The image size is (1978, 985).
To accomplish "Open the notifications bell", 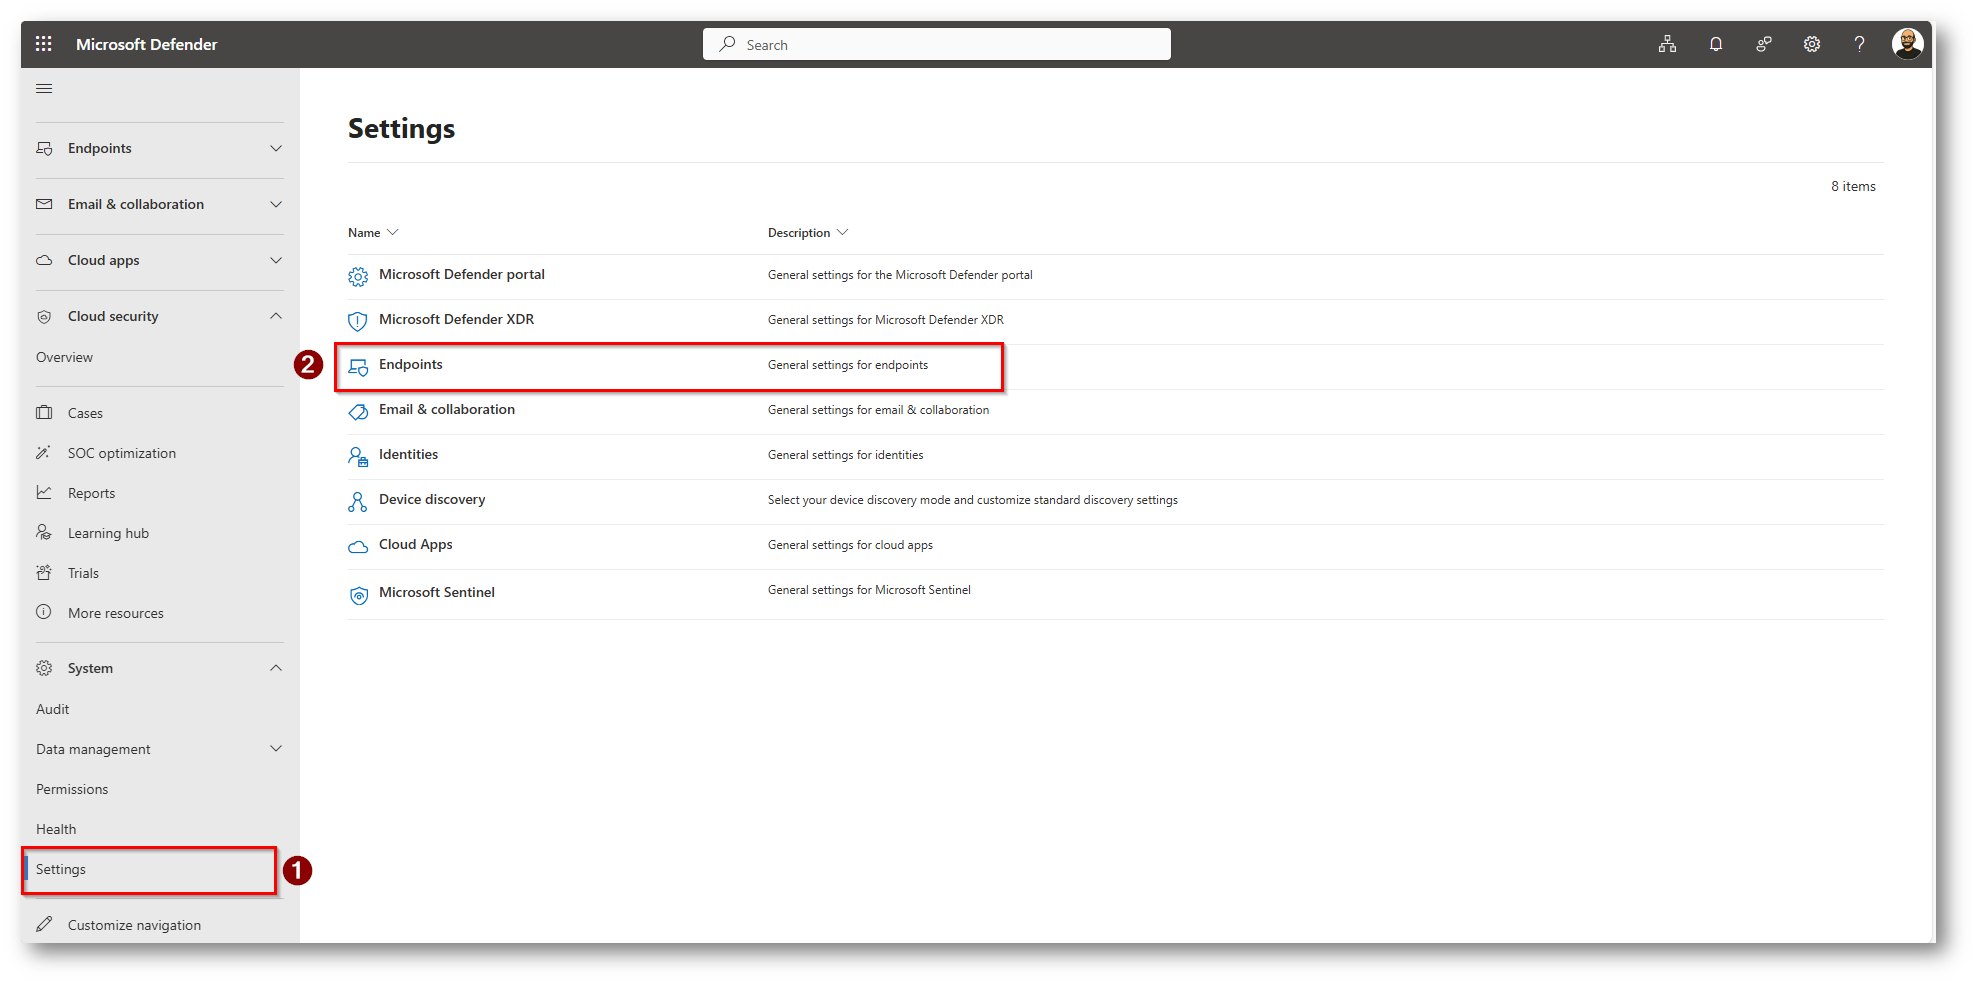I will (1716, 43).
